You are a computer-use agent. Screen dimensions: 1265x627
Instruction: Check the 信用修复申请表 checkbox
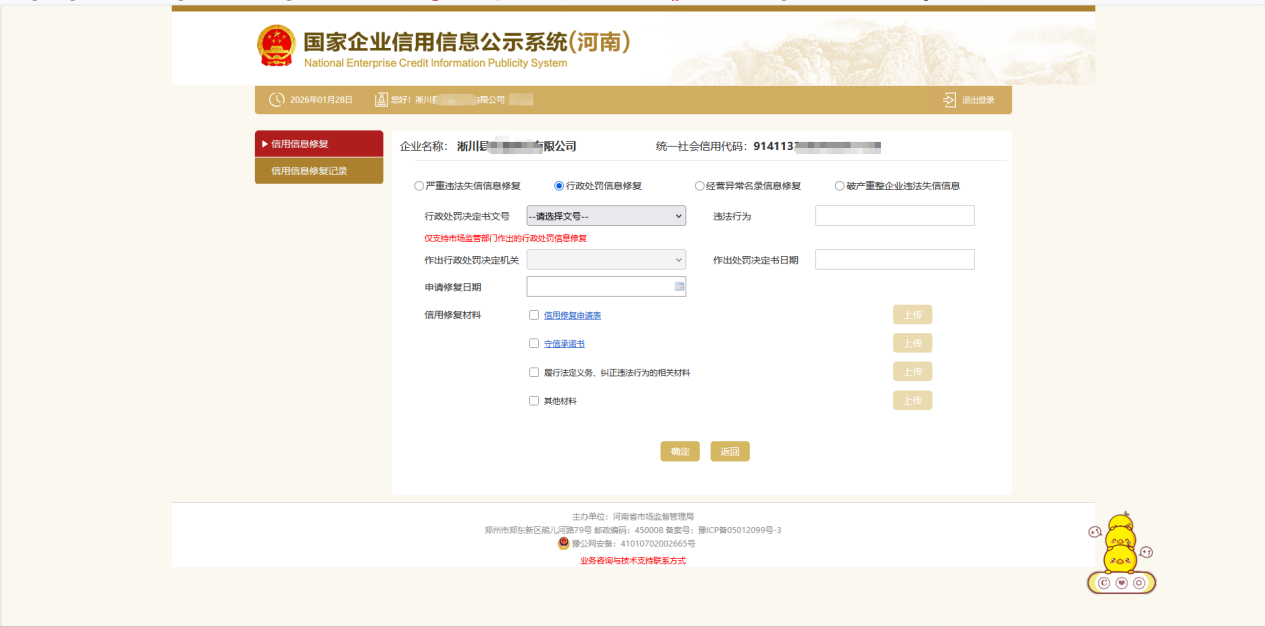534,314
